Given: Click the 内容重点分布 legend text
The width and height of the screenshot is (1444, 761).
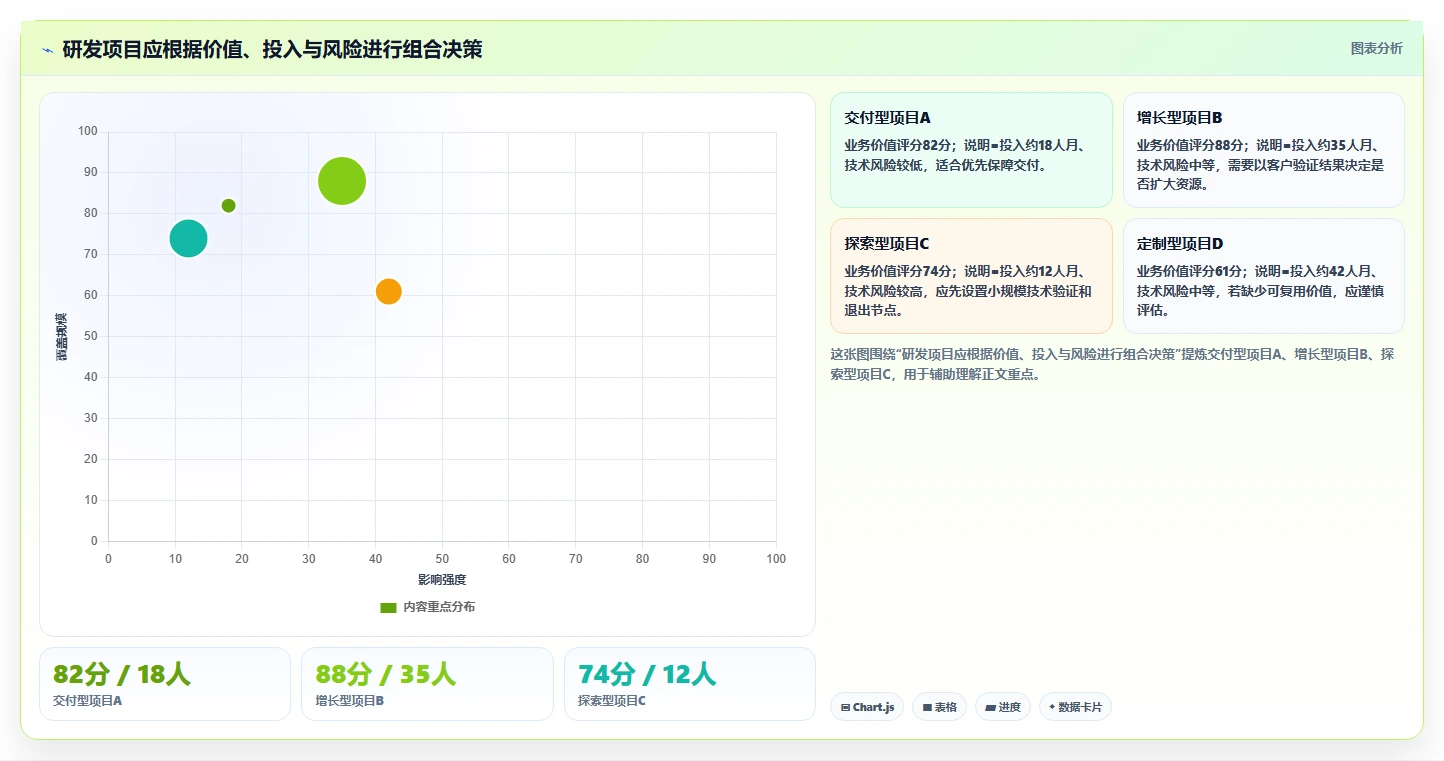Looking at the screenshot, I should pyautogui.click(x=439, y=607).
